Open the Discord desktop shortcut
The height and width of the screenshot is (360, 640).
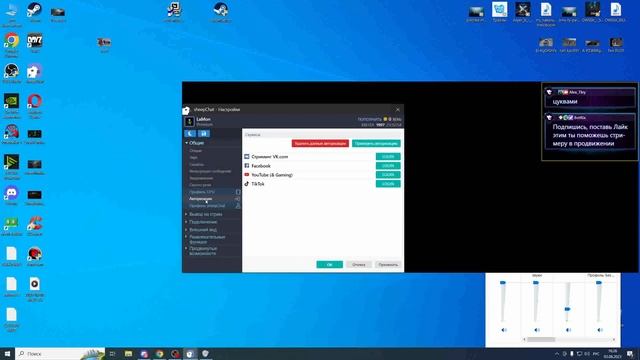click(x=11, y=195)
